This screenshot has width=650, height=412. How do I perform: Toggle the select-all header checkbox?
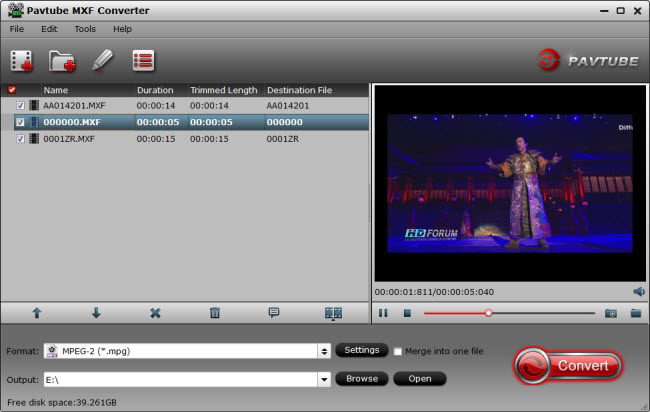(12, 90)
